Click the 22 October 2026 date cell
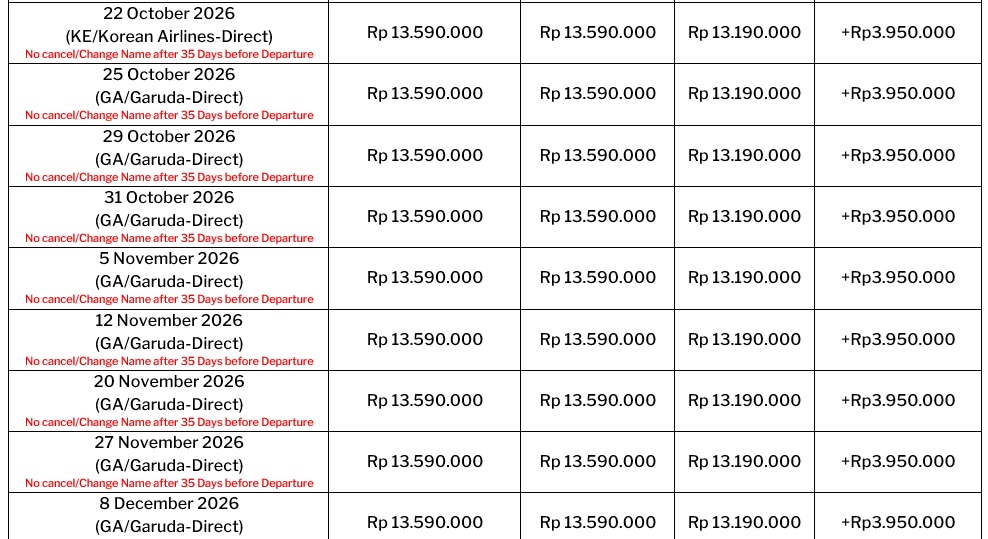The image size is (988, 539). [x=169, y=13]
